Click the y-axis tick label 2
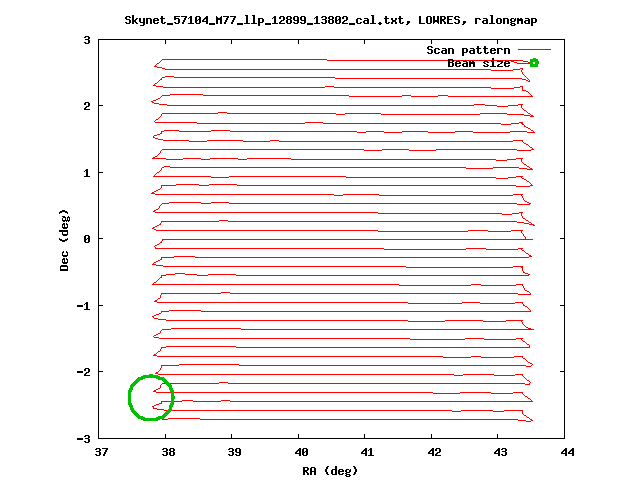This screenshot has width=640, height=480. 88,106
